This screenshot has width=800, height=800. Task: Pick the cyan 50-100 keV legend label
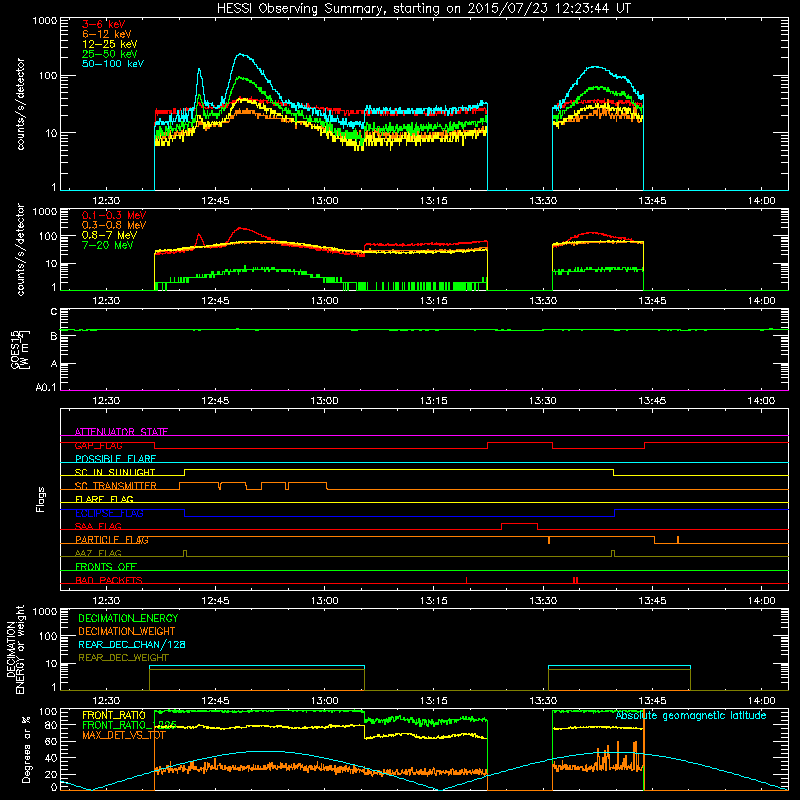(x=113, y=64)
